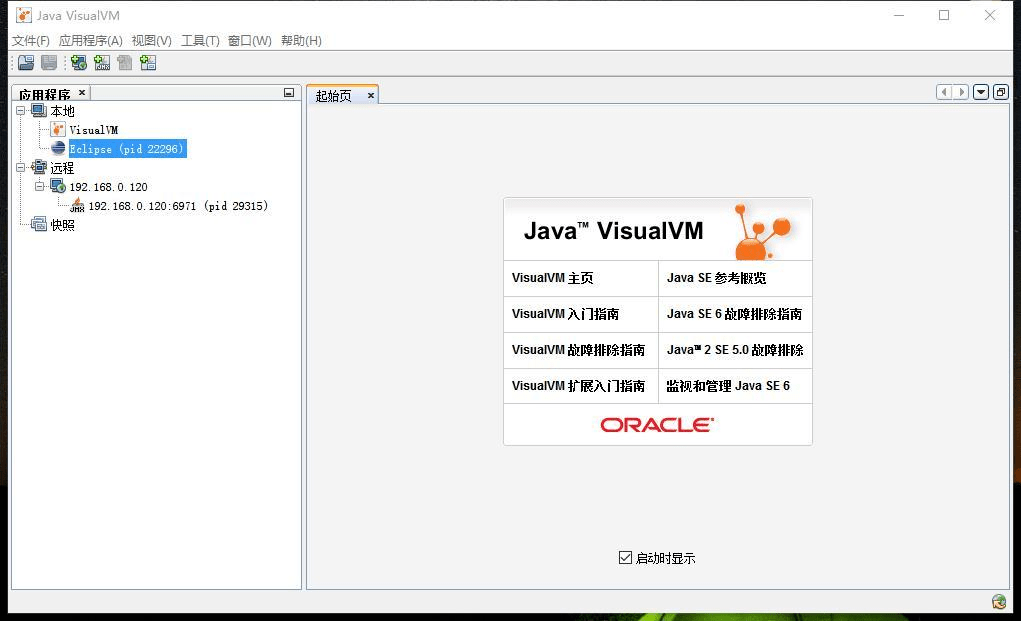The width and height of the screenshot is (1021, 621).
Task: Open the documents list dropdown arrow
Action: pos(980,91)
